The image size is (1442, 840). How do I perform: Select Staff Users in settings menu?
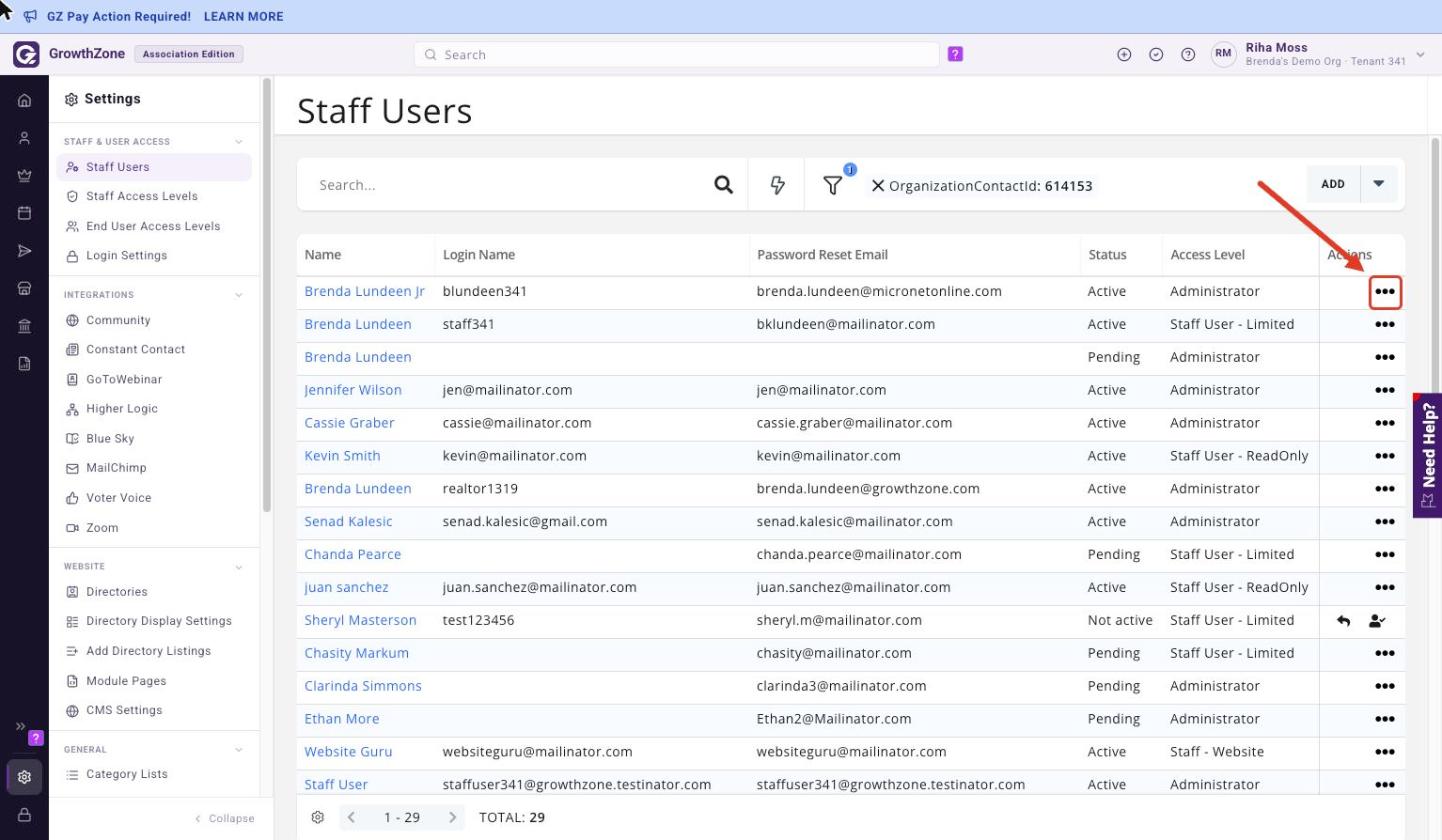154,167
